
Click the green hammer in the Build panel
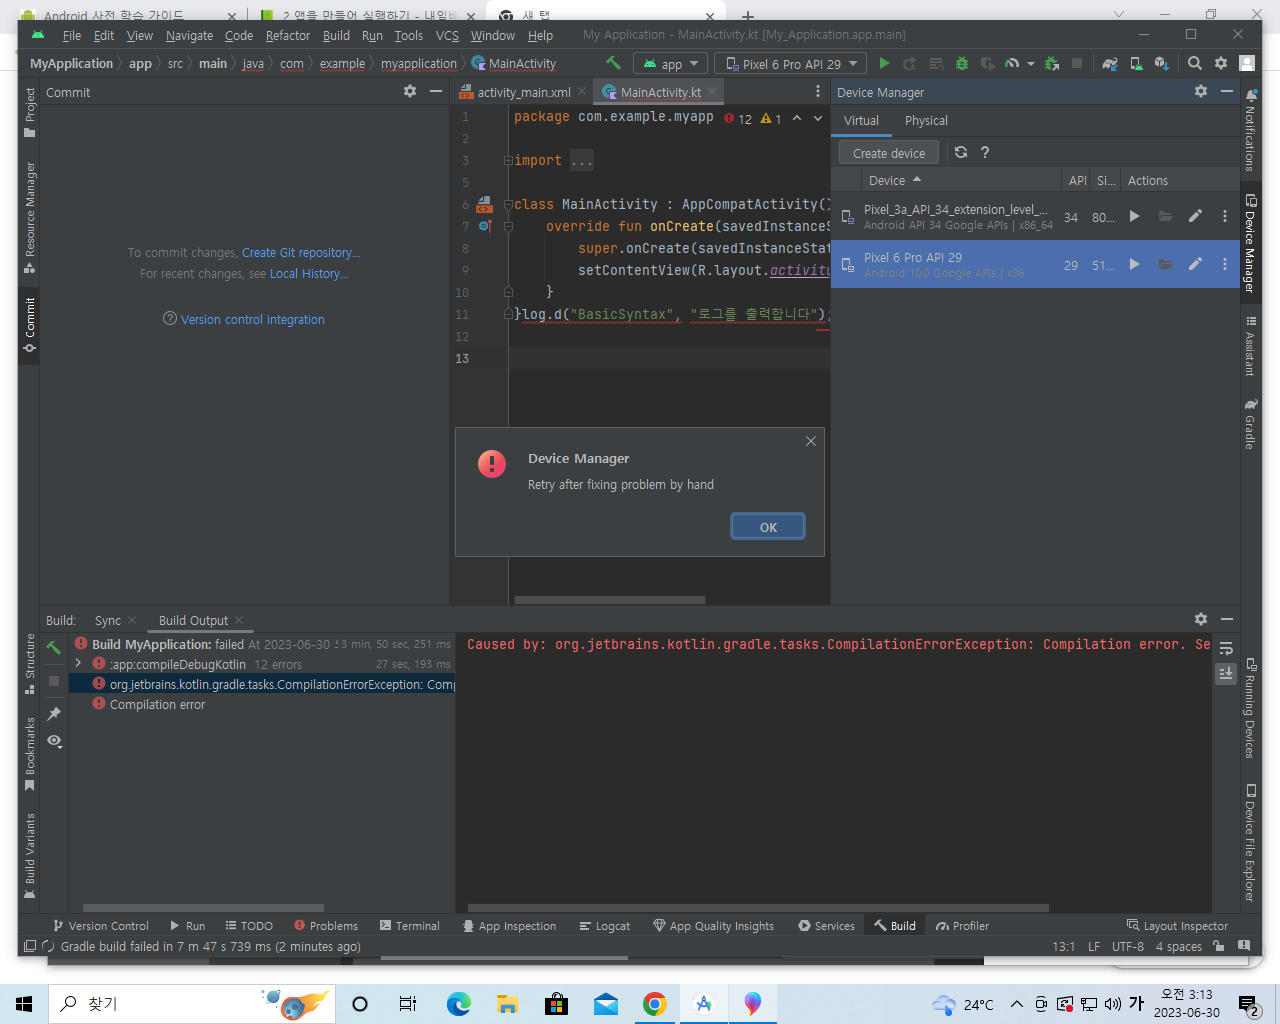pos(54,648)
